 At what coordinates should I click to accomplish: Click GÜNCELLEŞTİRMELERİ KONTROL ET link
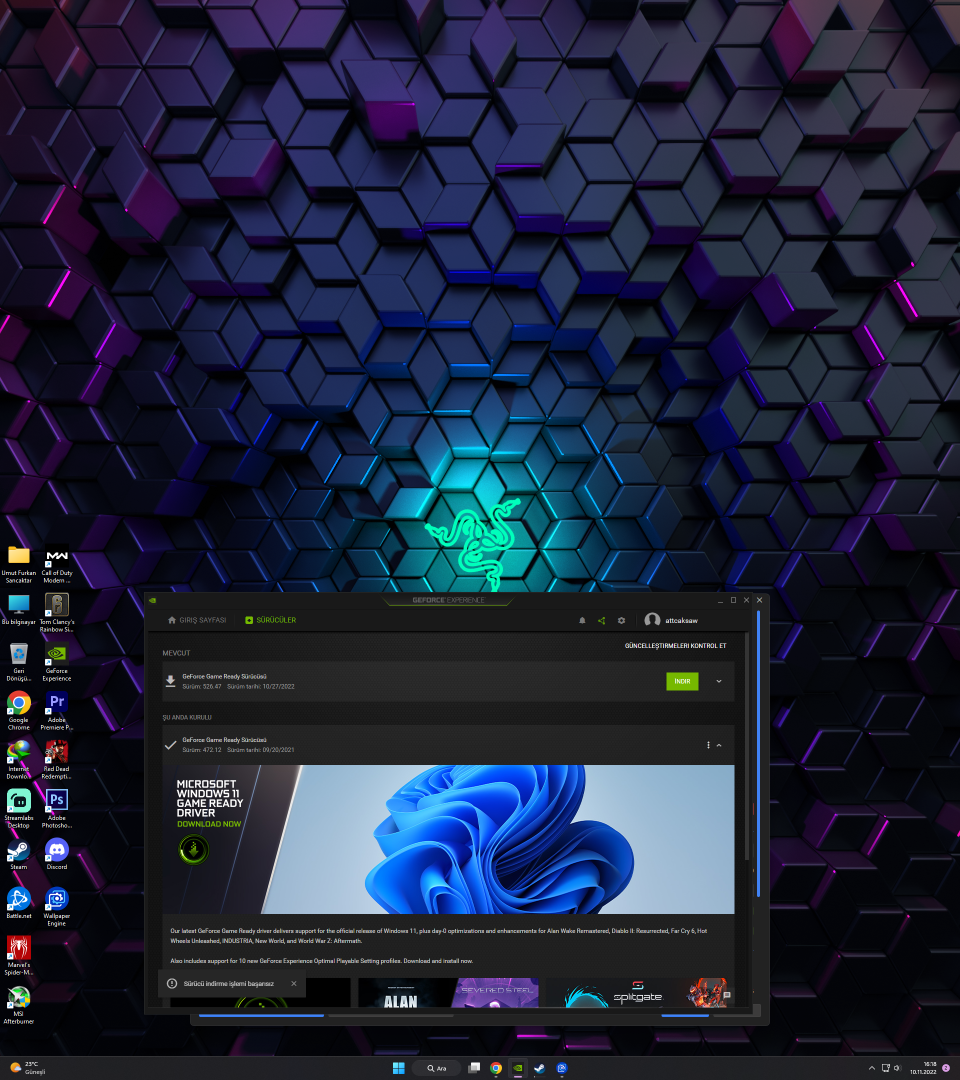(676, 646)
